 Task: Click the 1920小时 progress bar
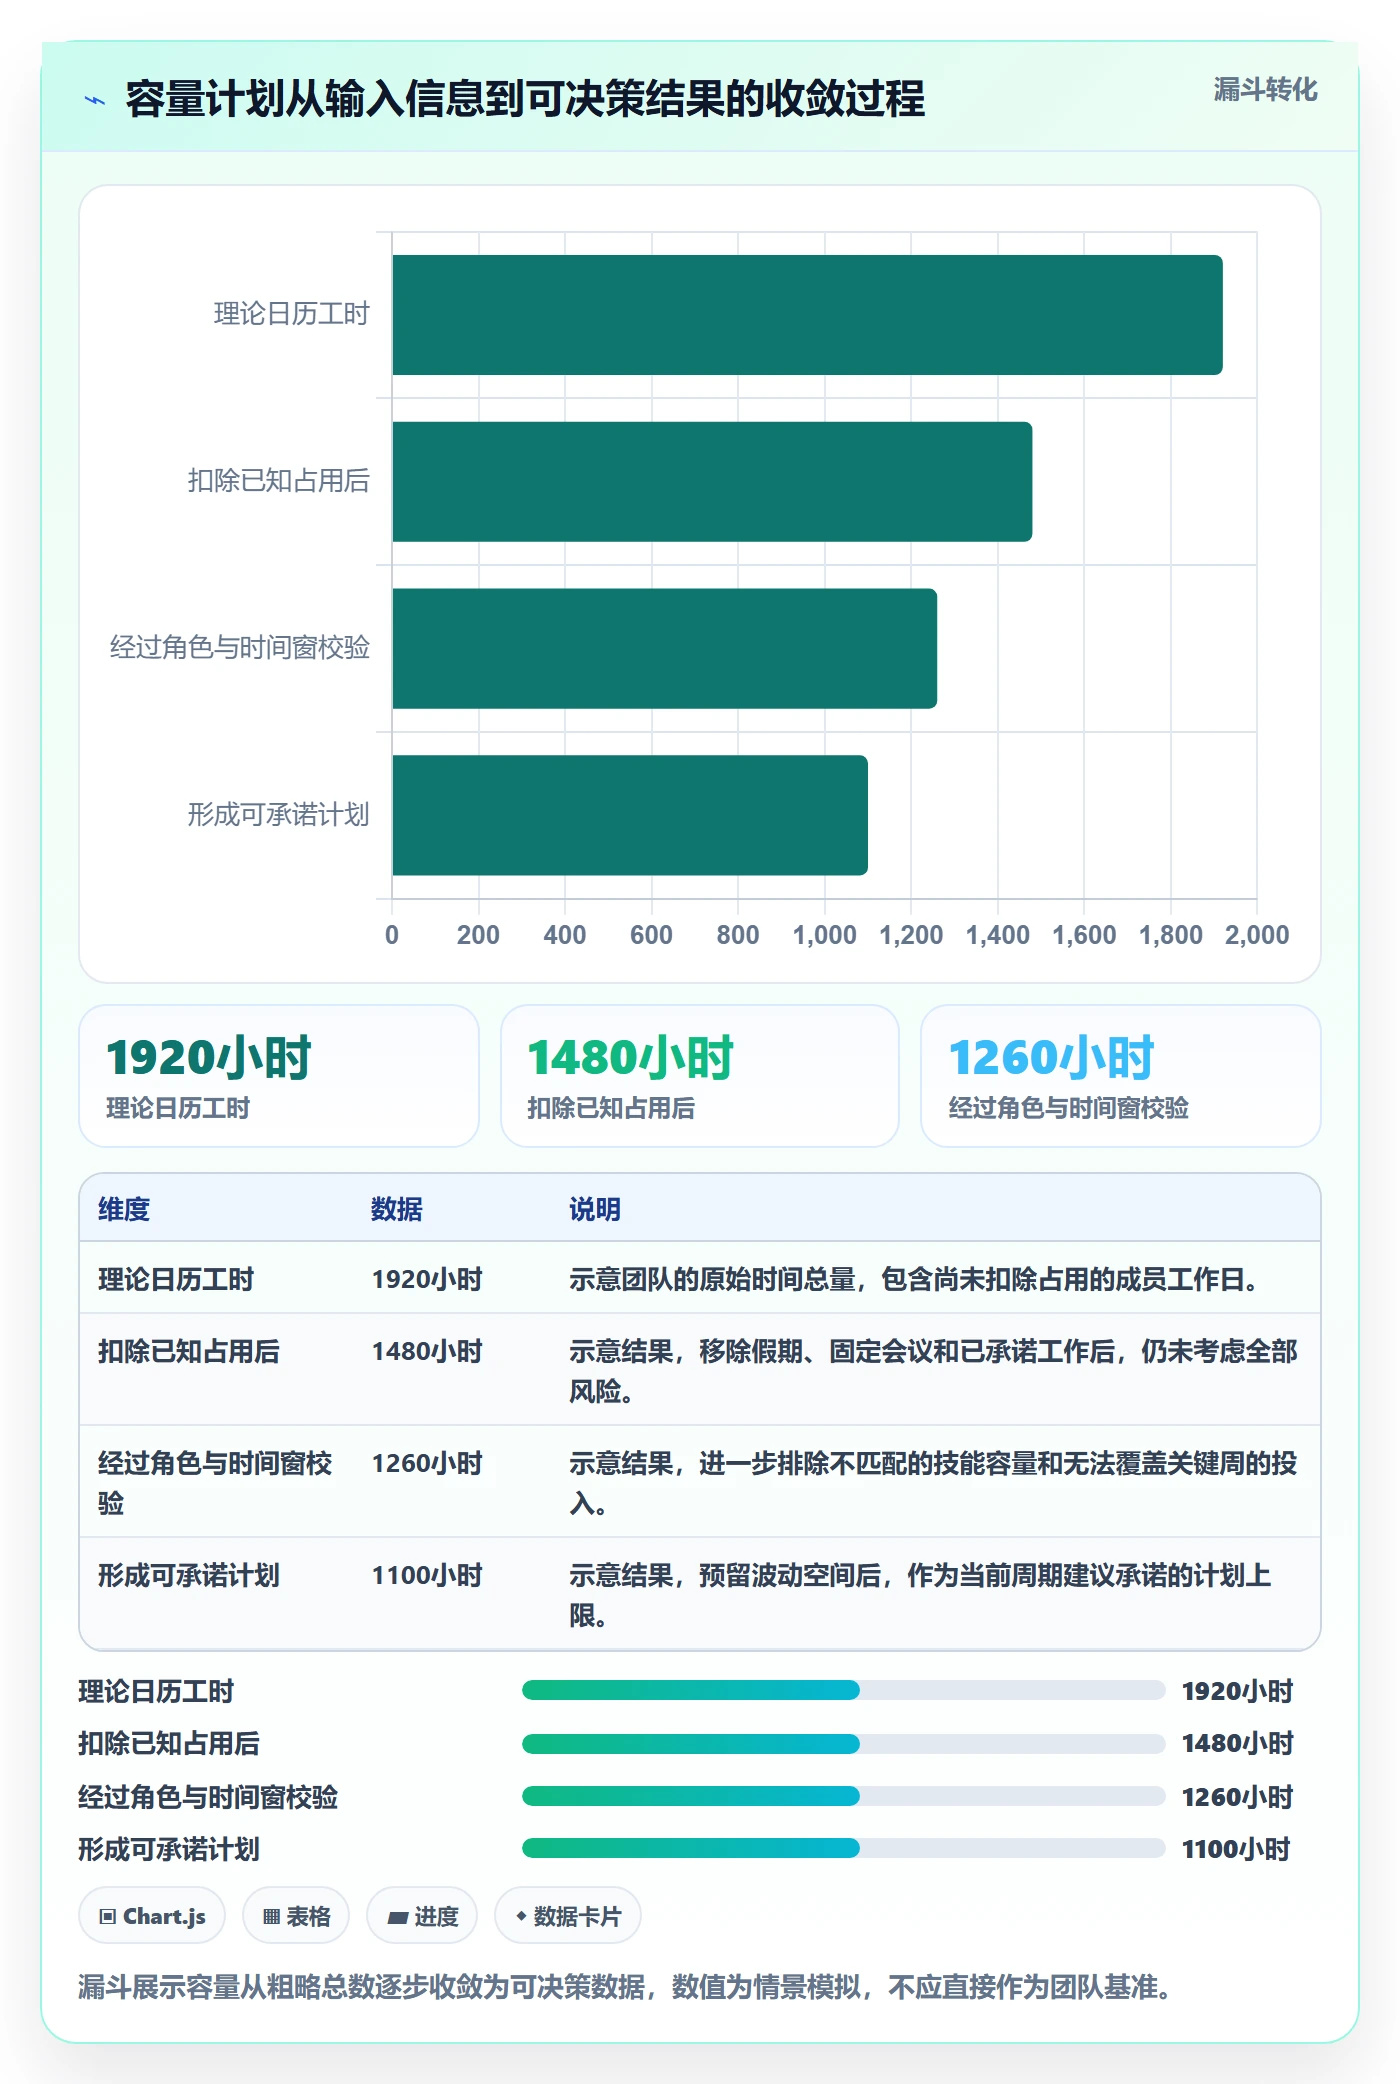[x=843, y=1691]
